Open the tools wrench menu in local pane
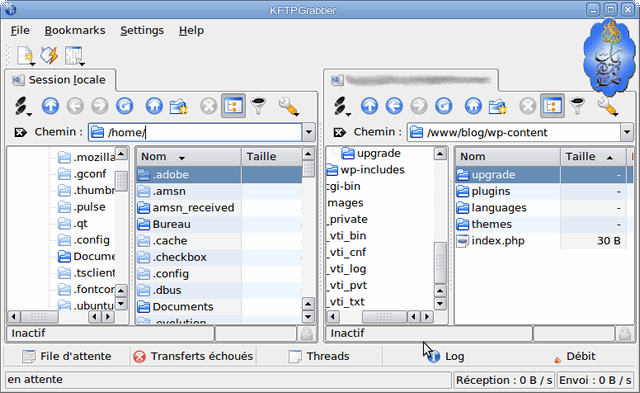Image resolution: width=640 pixels, height=393 pixels. [289, 106]
